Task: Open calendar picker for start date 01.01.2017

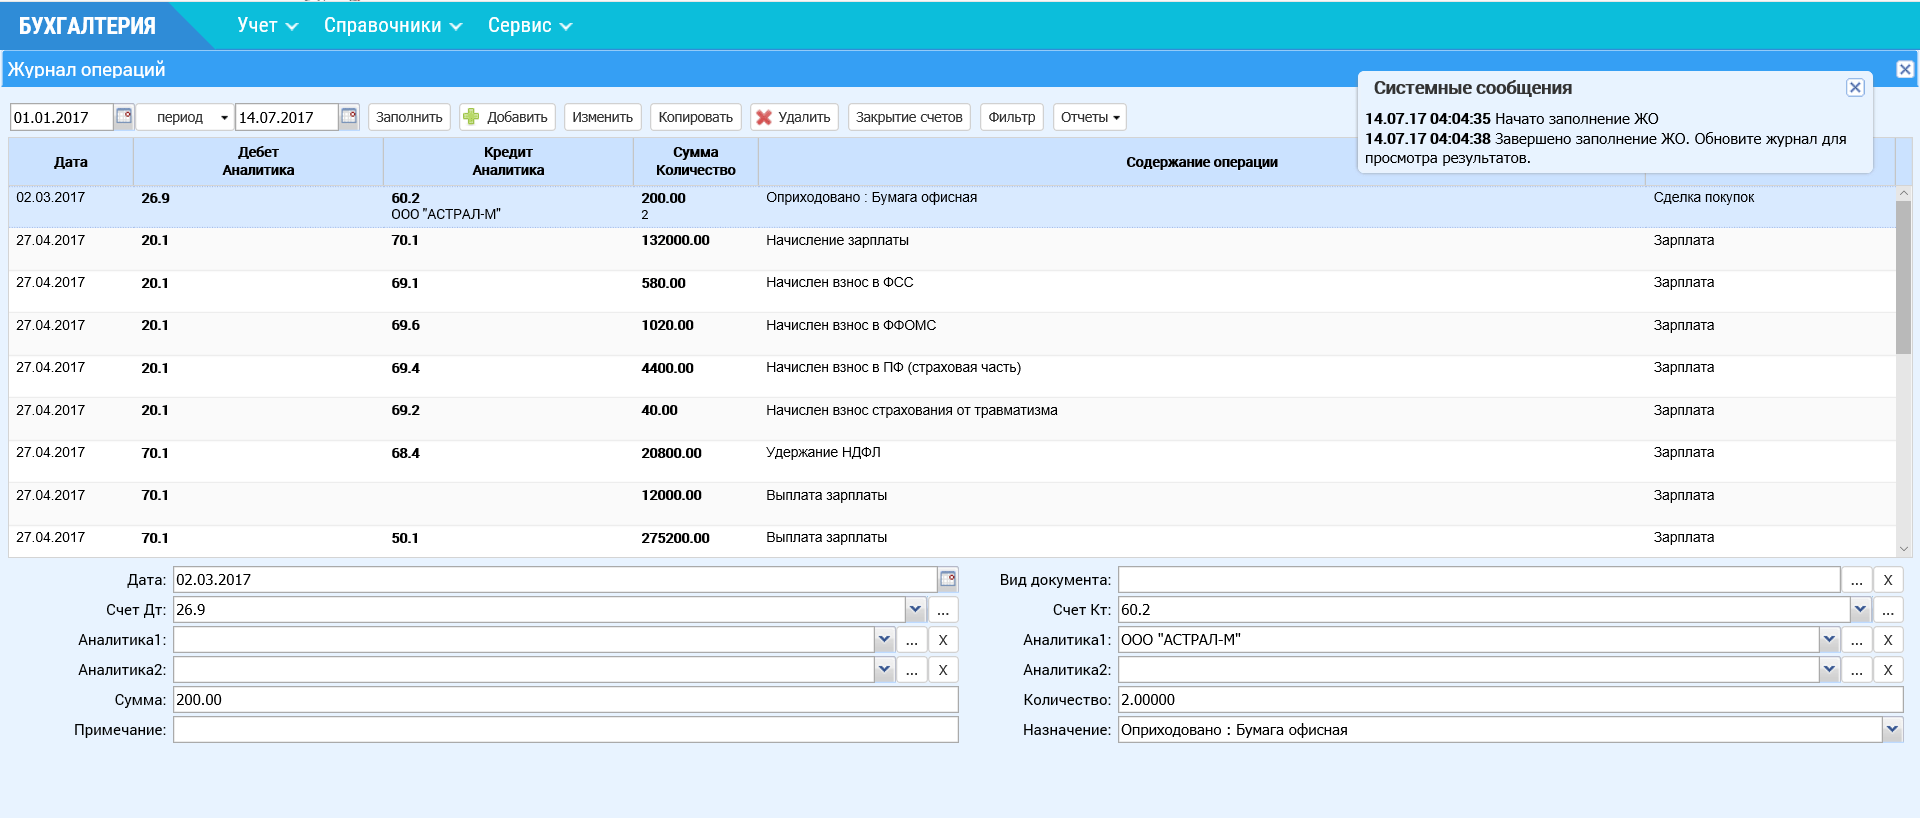Action: [123, 116]
